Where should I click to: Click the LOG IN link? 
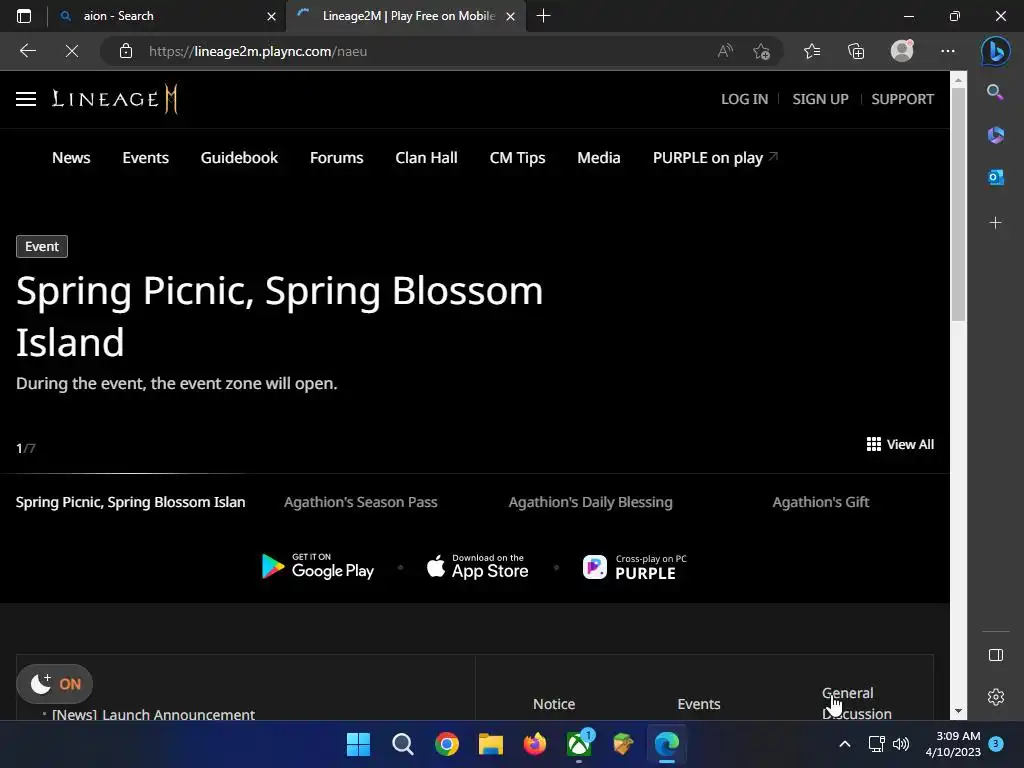[744, 99]
